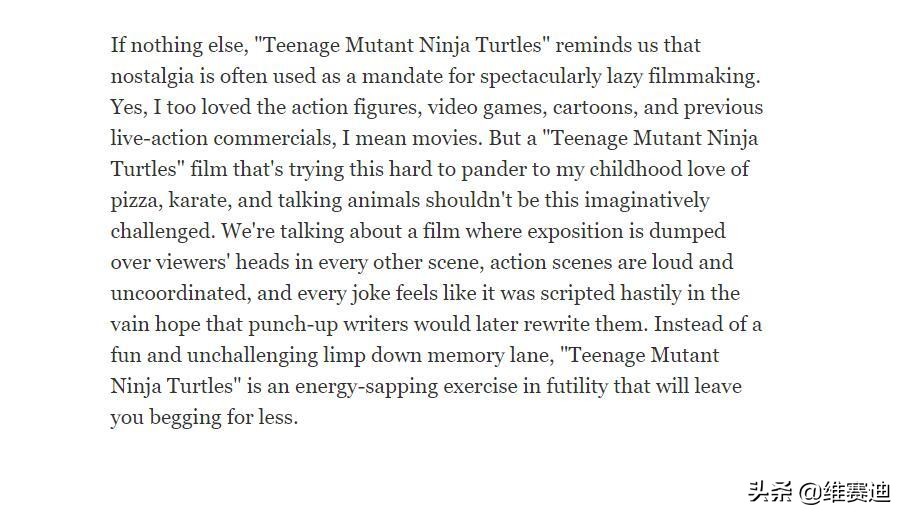Click the word "dumped" at the line end
Image resolution: width=906 pixels, height=518 pixels.
[x=687, y=232]
